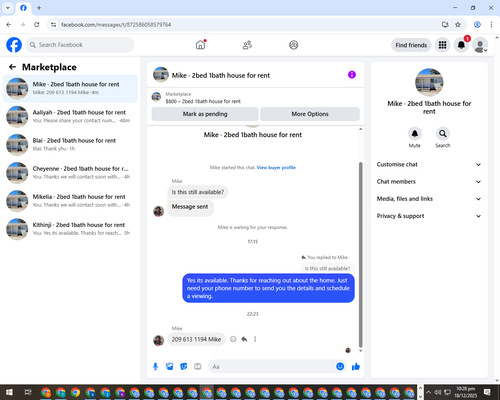Screen dimensions: 500x400
Task: Open the Friends icon in top navigation
Action: pyautogui.click(x=247, y=45)
